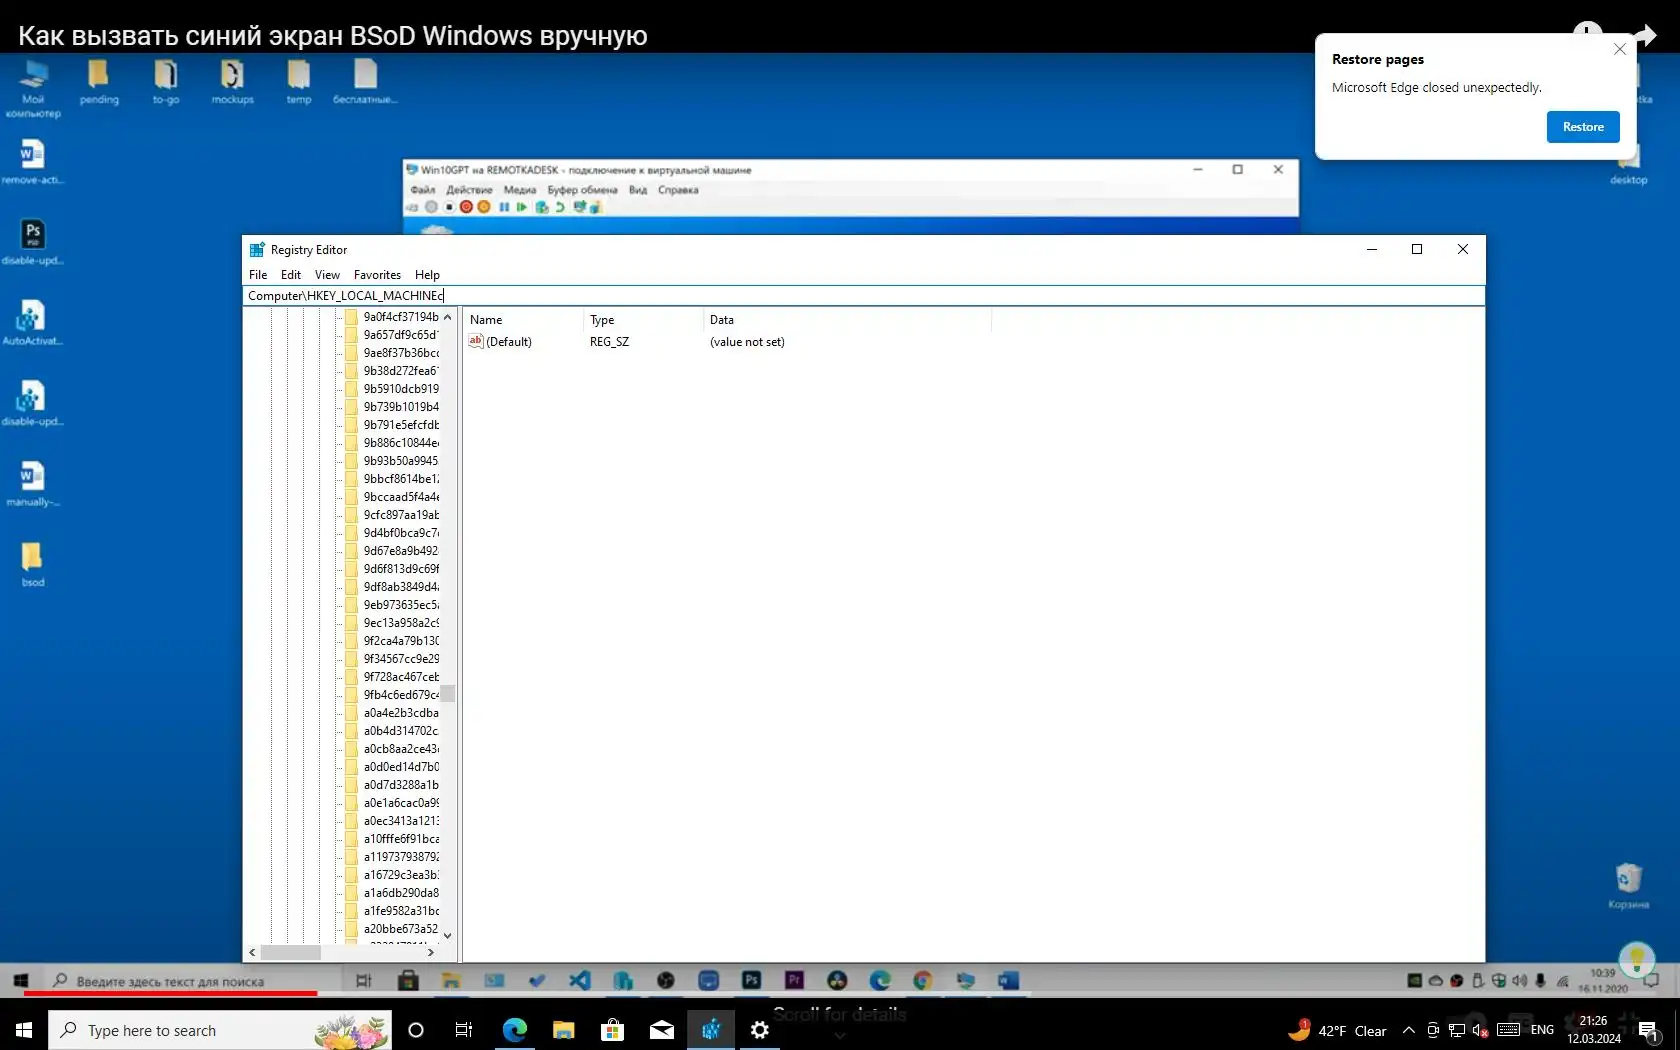The height and width of the screenshot is (1050, 1680).
Task: Select the Корзина recycle bin icon
Action: pos(1628,886)
